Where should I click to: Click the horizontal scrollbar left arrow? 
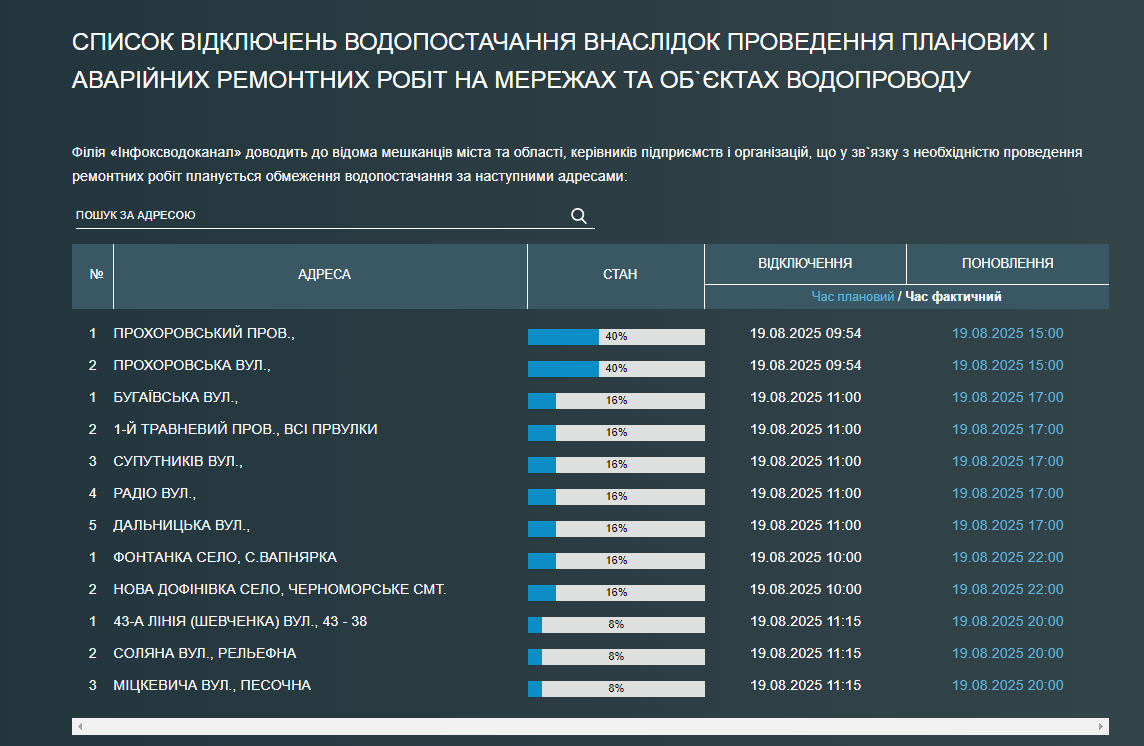[x=80, y=726]
